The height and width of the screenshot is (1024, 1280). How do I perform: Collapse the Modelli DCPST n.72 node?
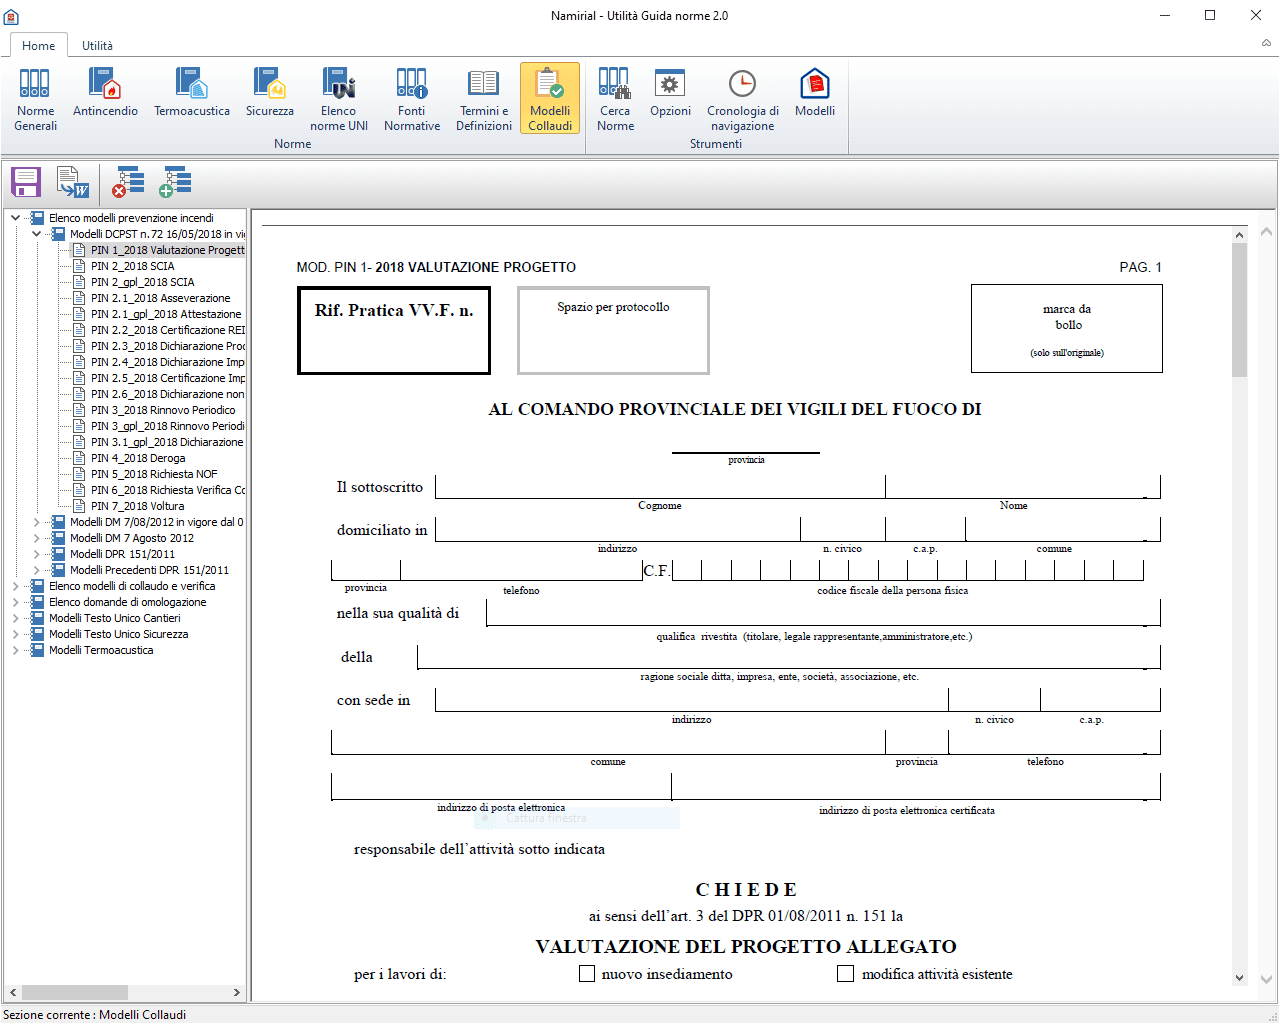pyautogui.click(x=36, y=234)
